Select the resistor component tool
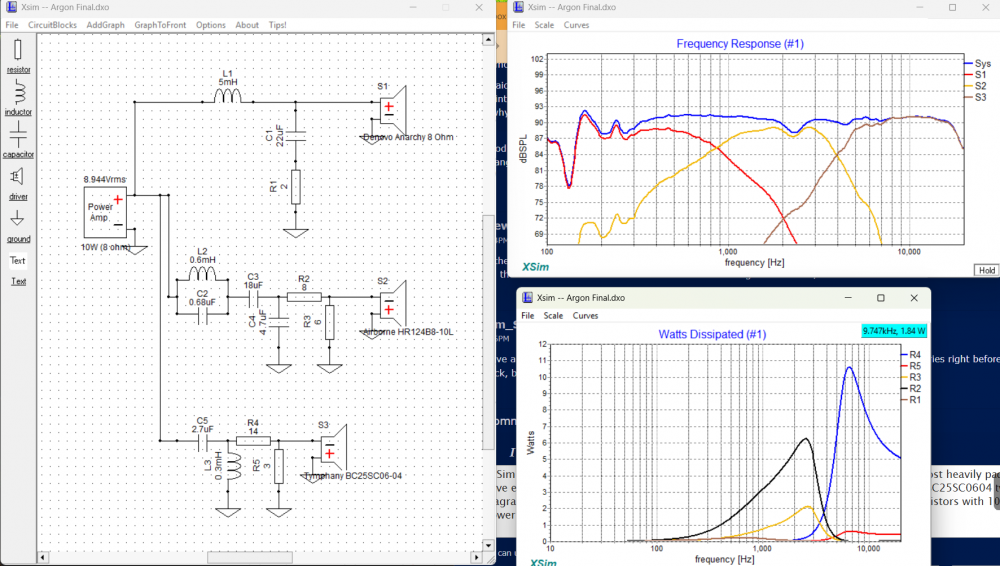1000x566 pixels. [x=18, y=55]
